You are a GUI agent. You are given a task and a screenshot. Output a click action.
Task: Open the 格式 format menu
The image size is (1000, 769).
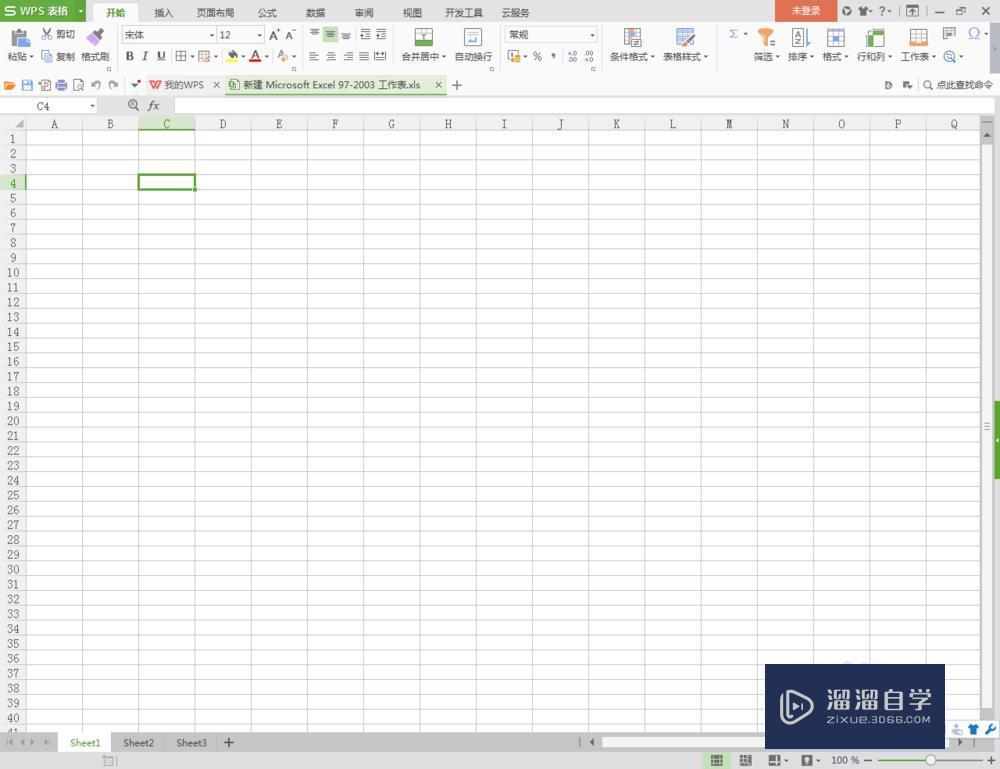(x=835, y=45)
